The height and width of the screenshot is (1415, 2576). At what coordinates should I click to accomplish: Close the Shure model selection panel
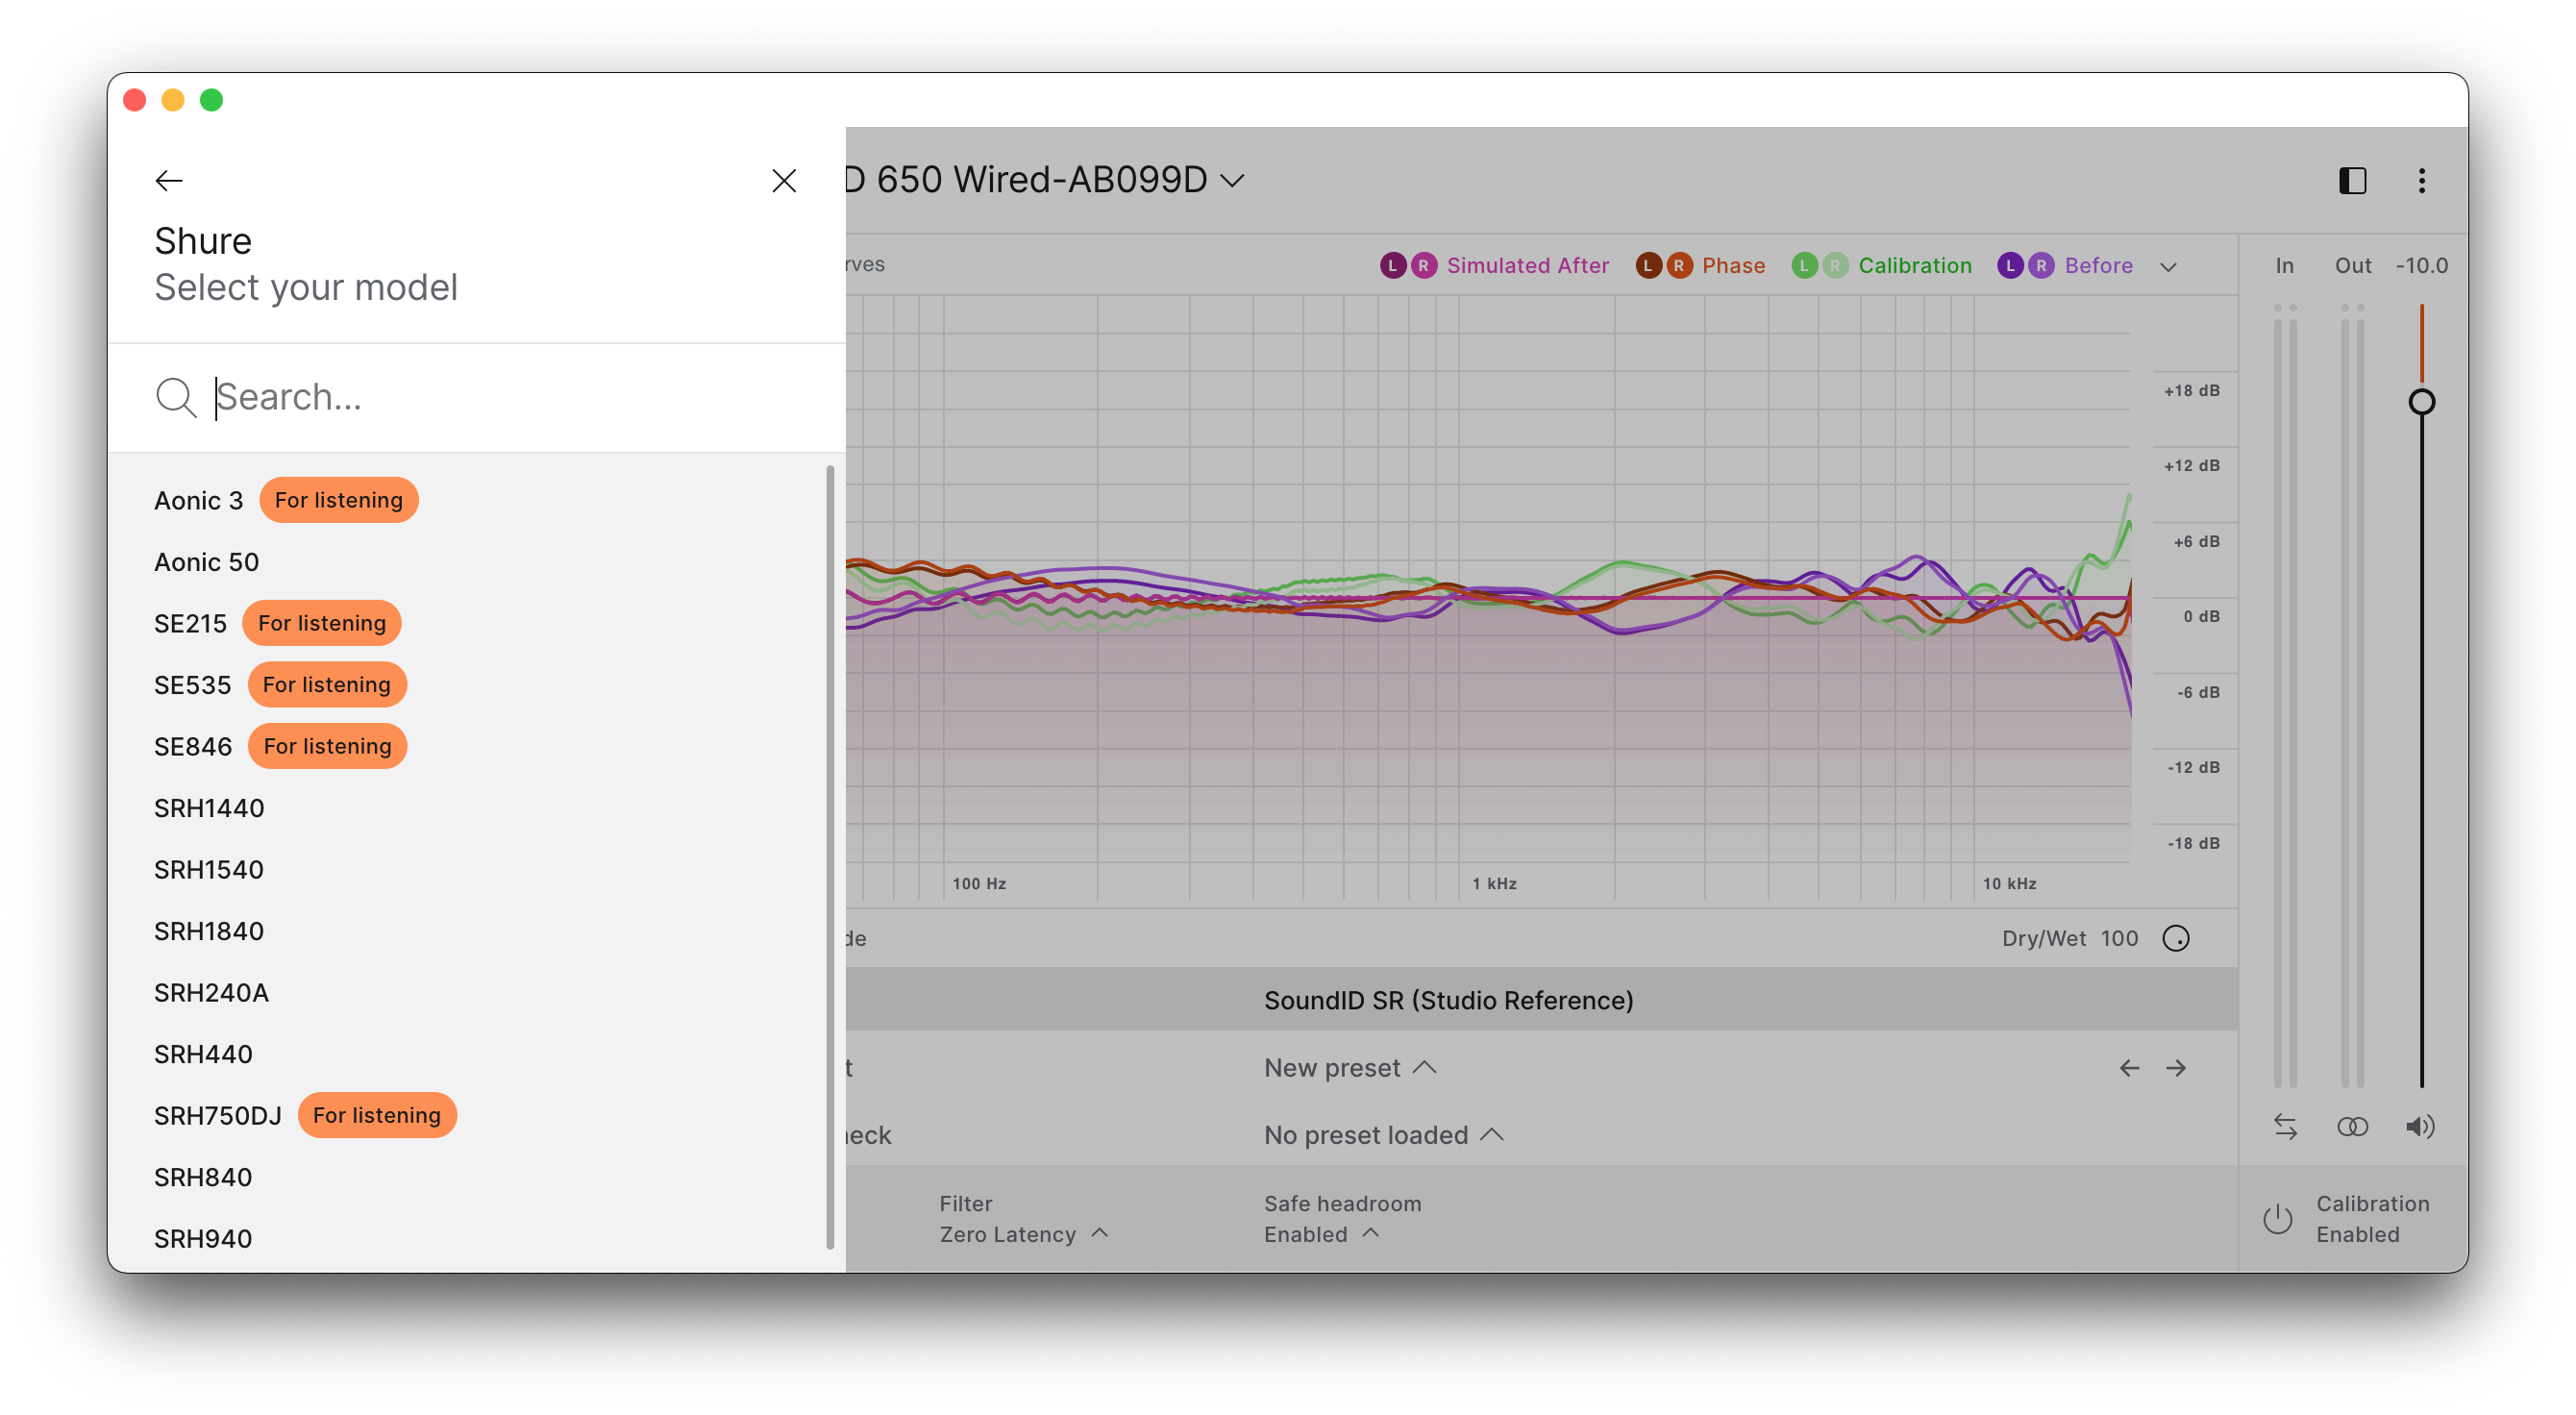(784, 181)
